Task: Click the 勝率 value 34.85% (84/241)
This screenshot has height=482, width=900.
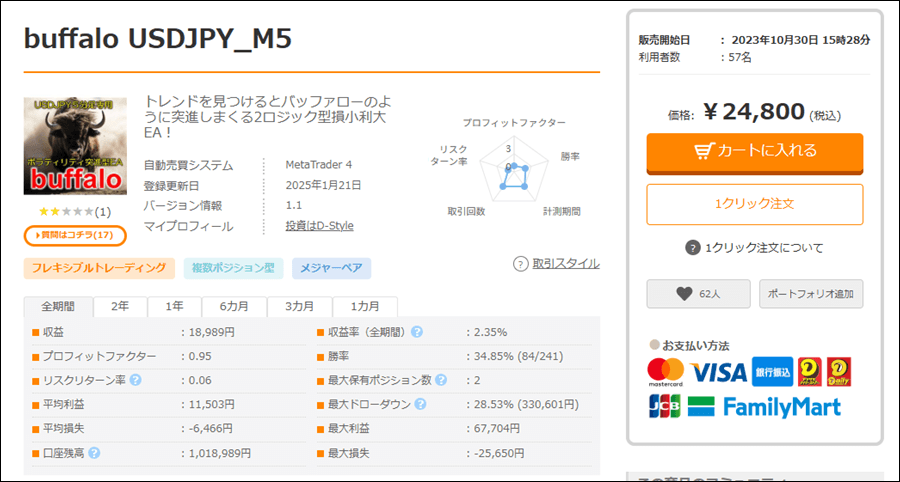Action: (x=518, y=356)
